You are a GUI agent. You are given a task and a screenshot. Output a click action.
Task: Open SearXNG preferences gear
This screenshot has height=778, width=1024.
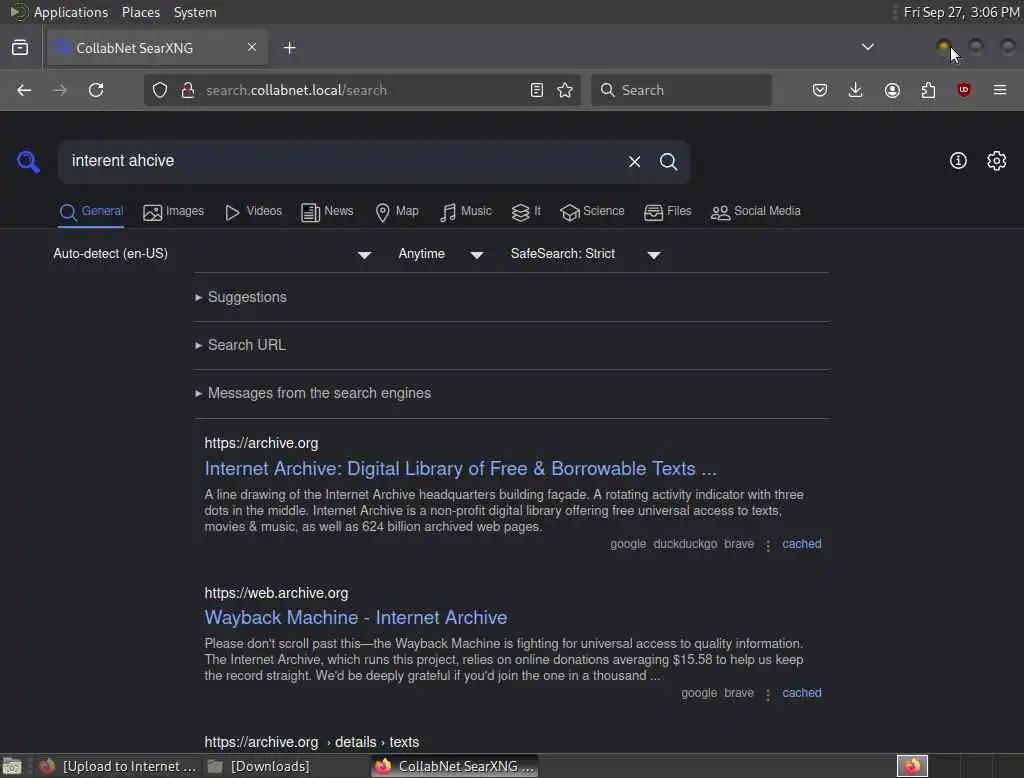tap(996, 161)
